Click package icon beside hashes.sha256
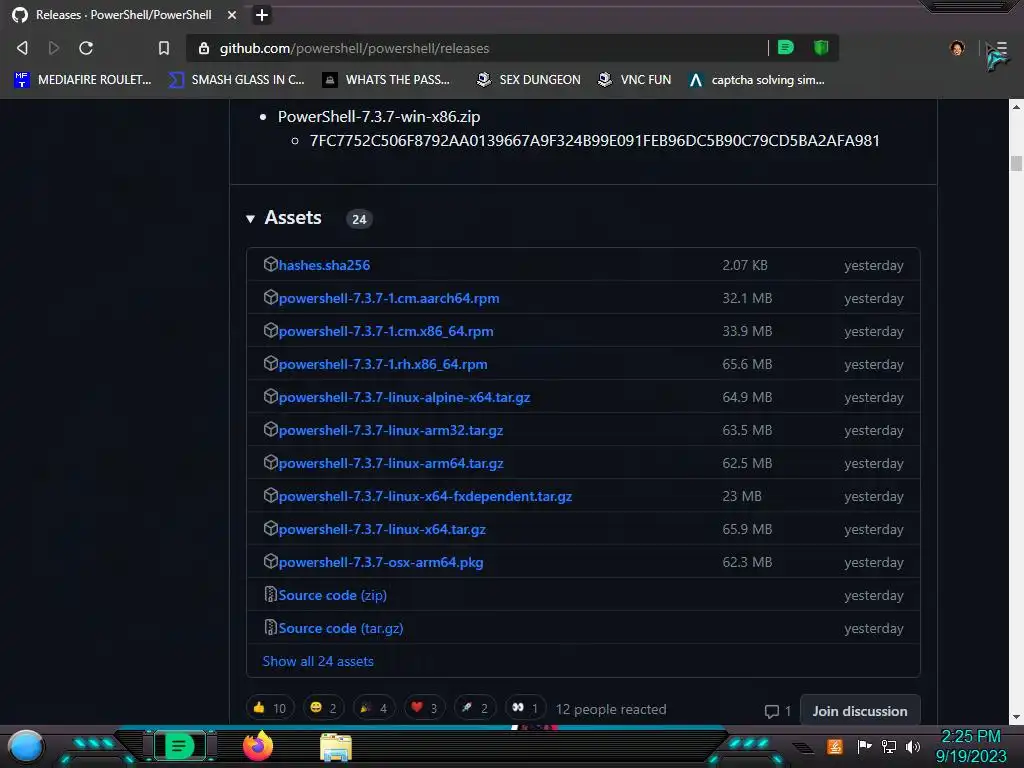 point(270,264)
